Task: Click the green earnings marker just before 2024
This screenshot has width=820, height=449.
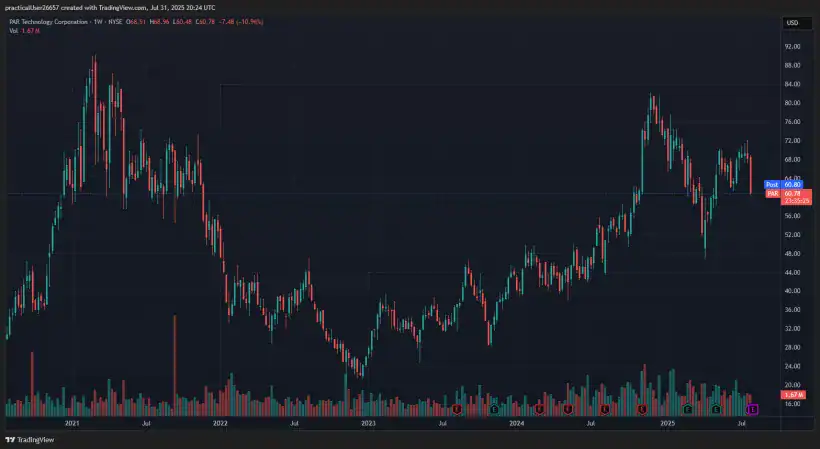Action: 494,409
